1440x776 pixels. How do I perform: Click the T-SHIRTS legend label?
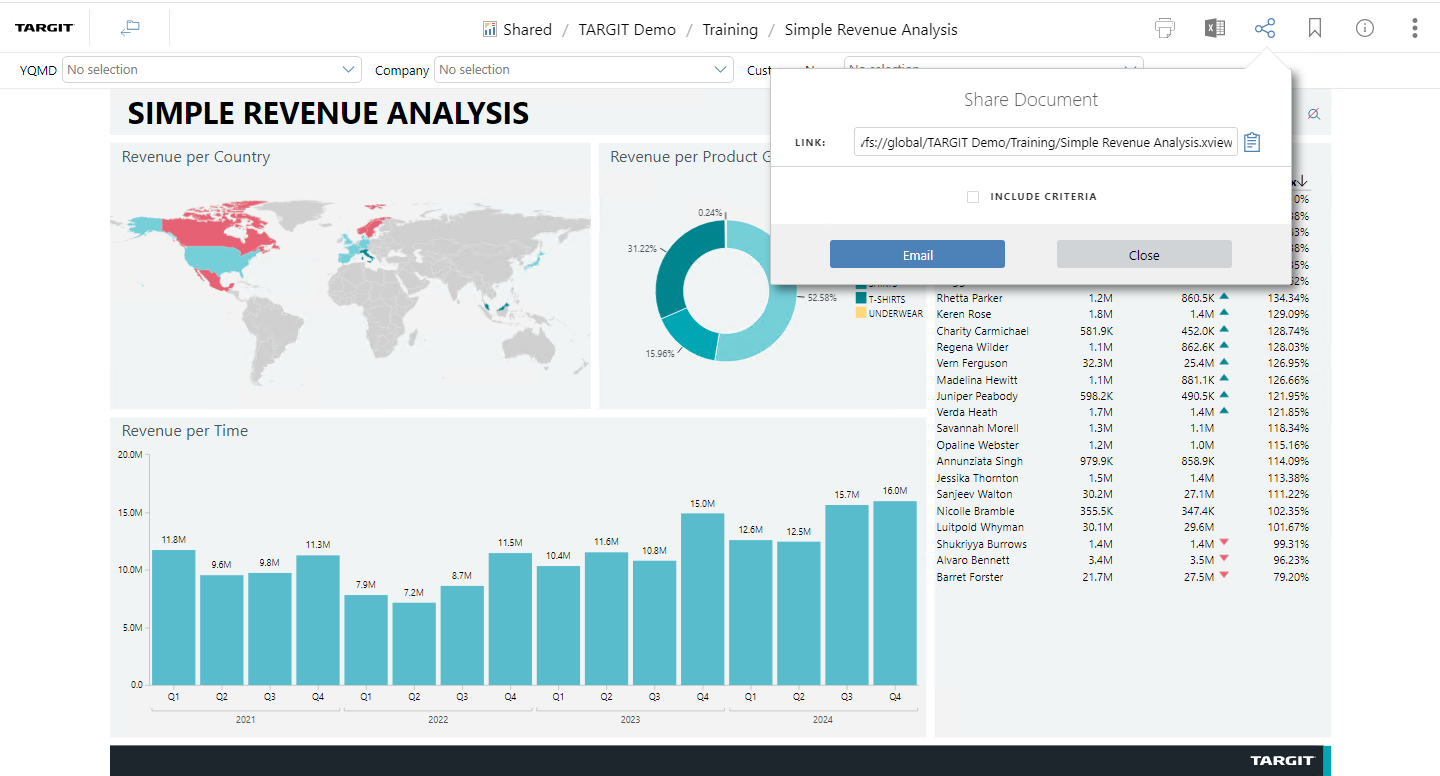pyautogui.click(x=887, y=299)
